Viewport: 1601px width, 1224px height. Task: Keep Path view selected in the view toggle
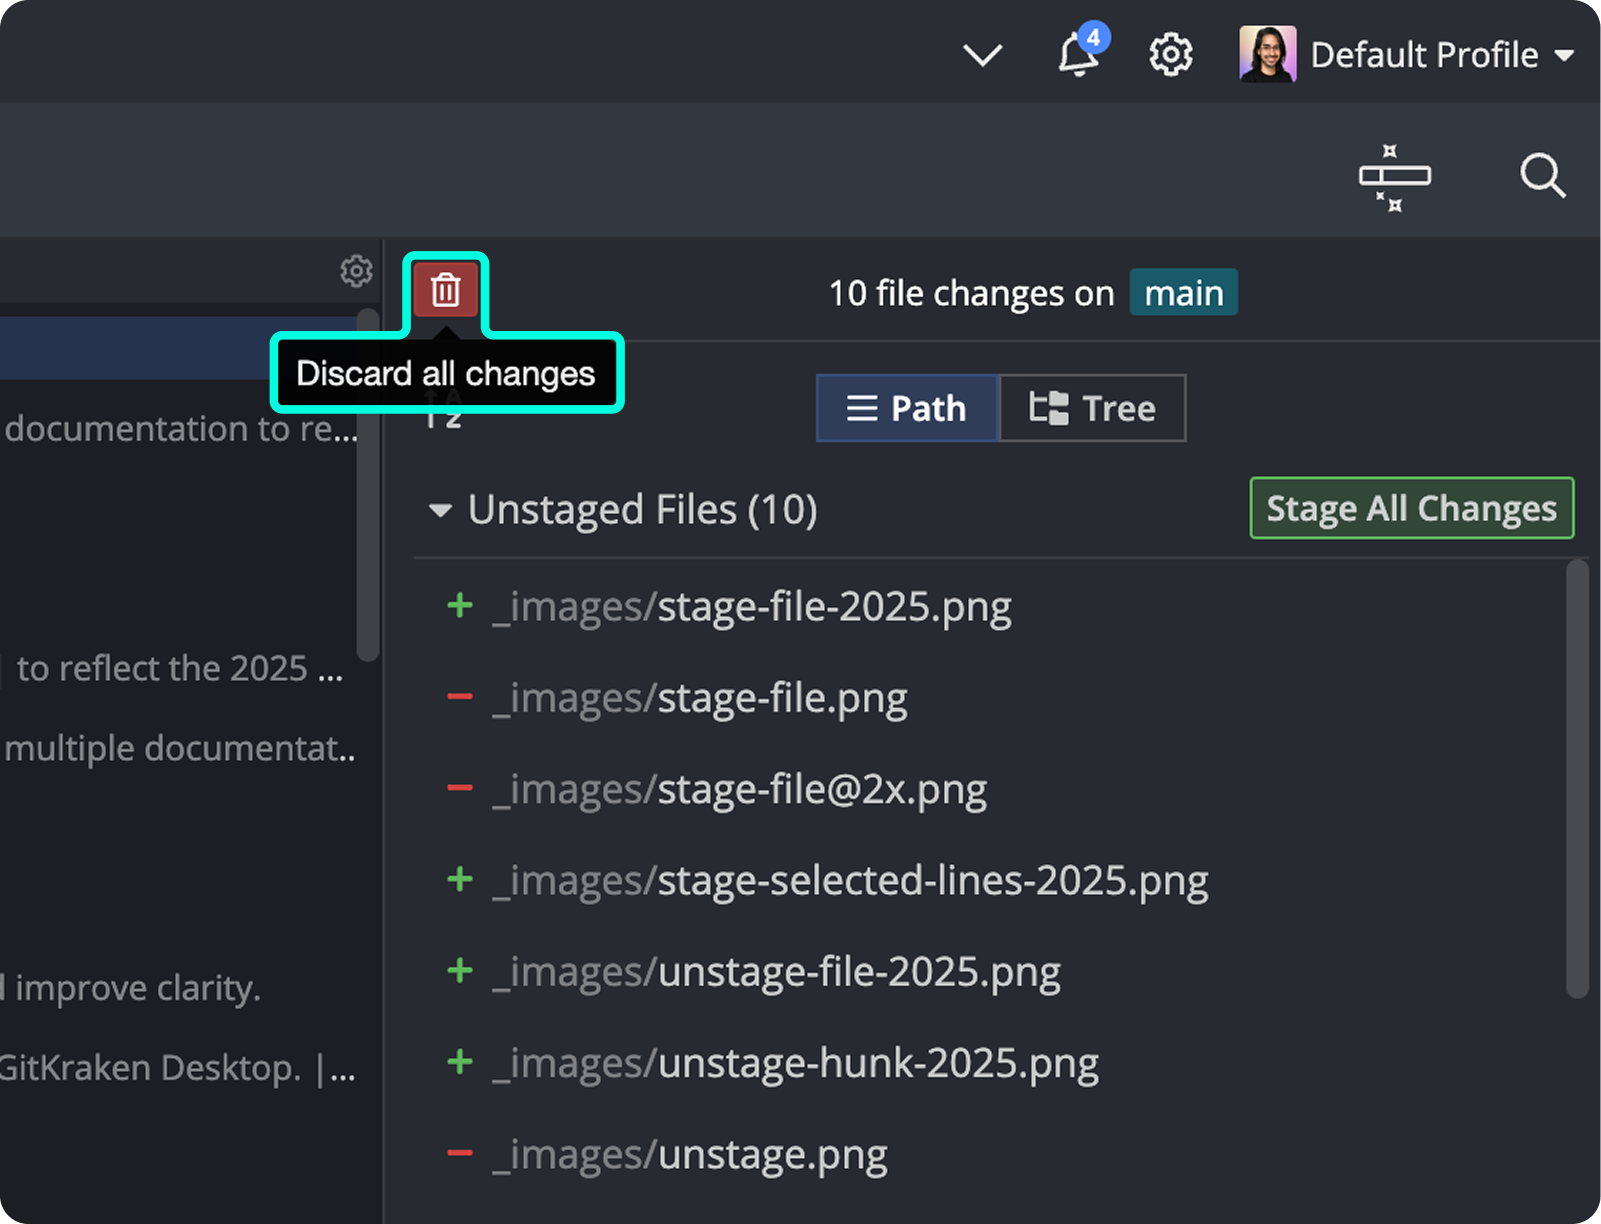click(x=907, y=408)
